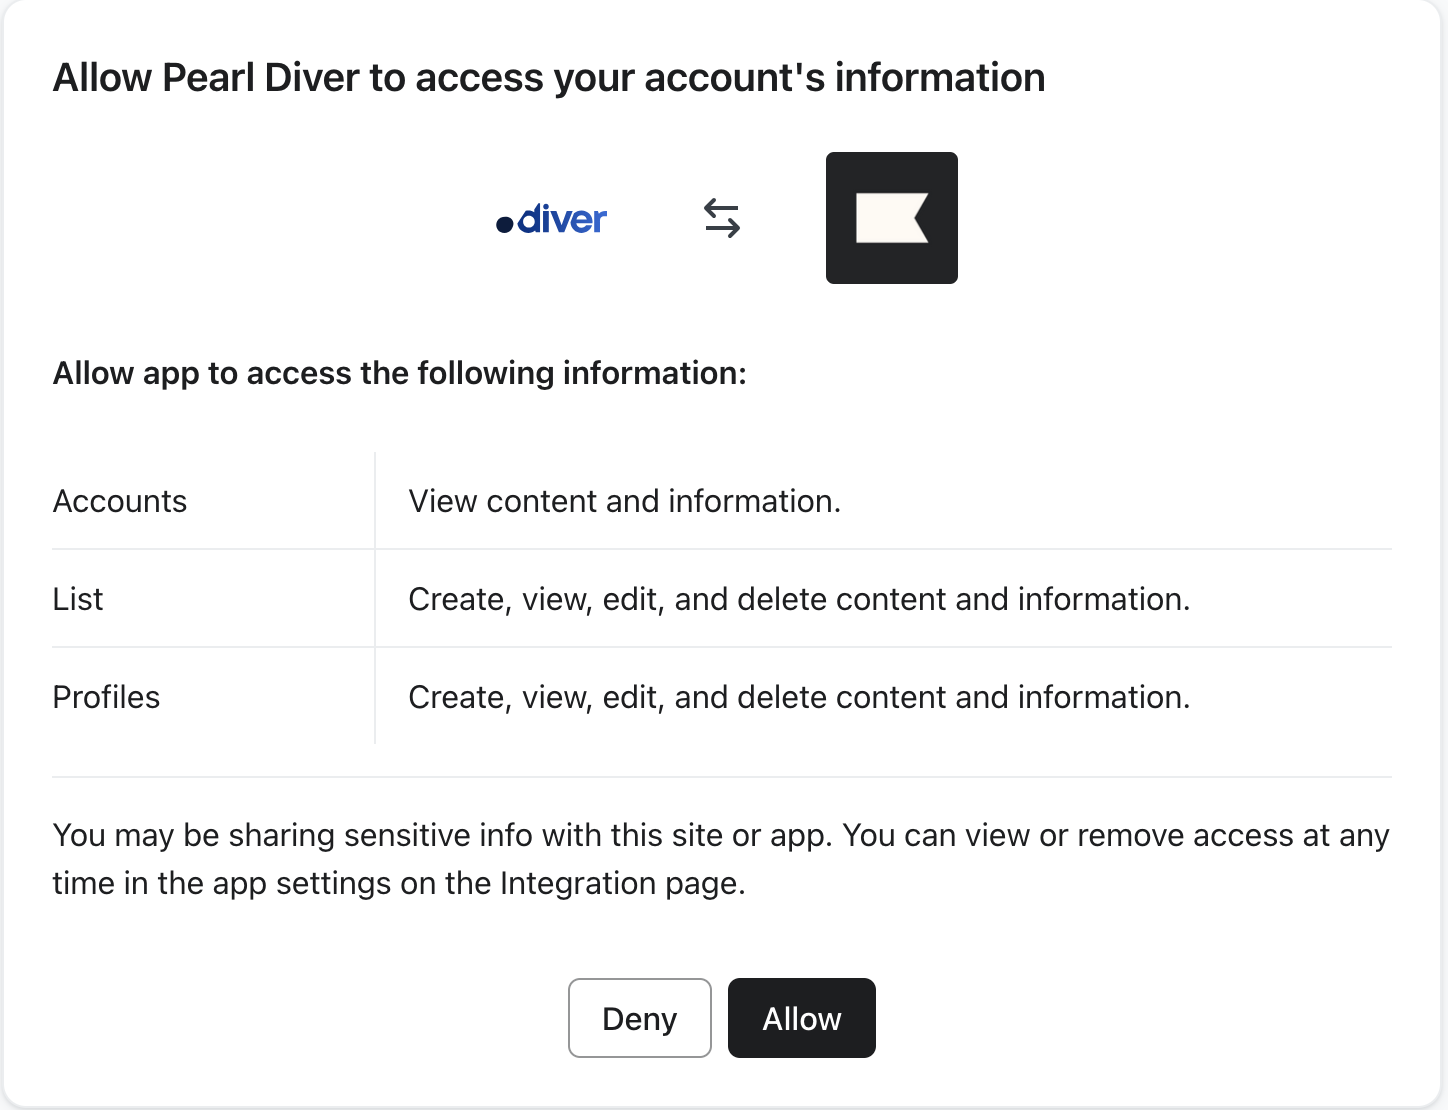Select the Accounts row label
The image size is (1448, 1110).
(120, 501)
